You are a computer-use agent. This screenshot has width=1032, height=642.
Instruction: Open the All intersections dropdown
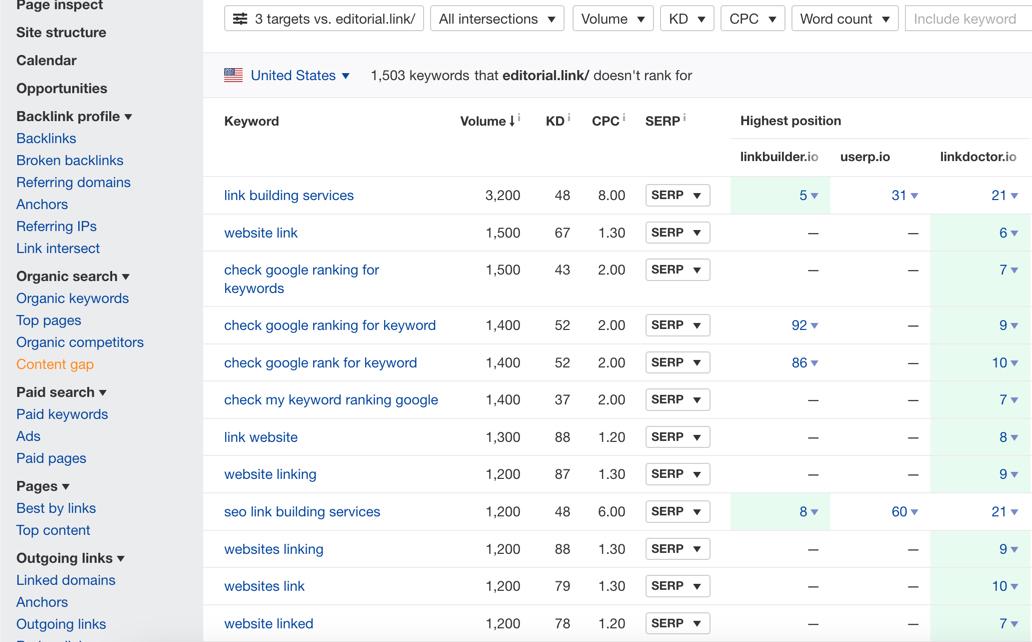497,19
